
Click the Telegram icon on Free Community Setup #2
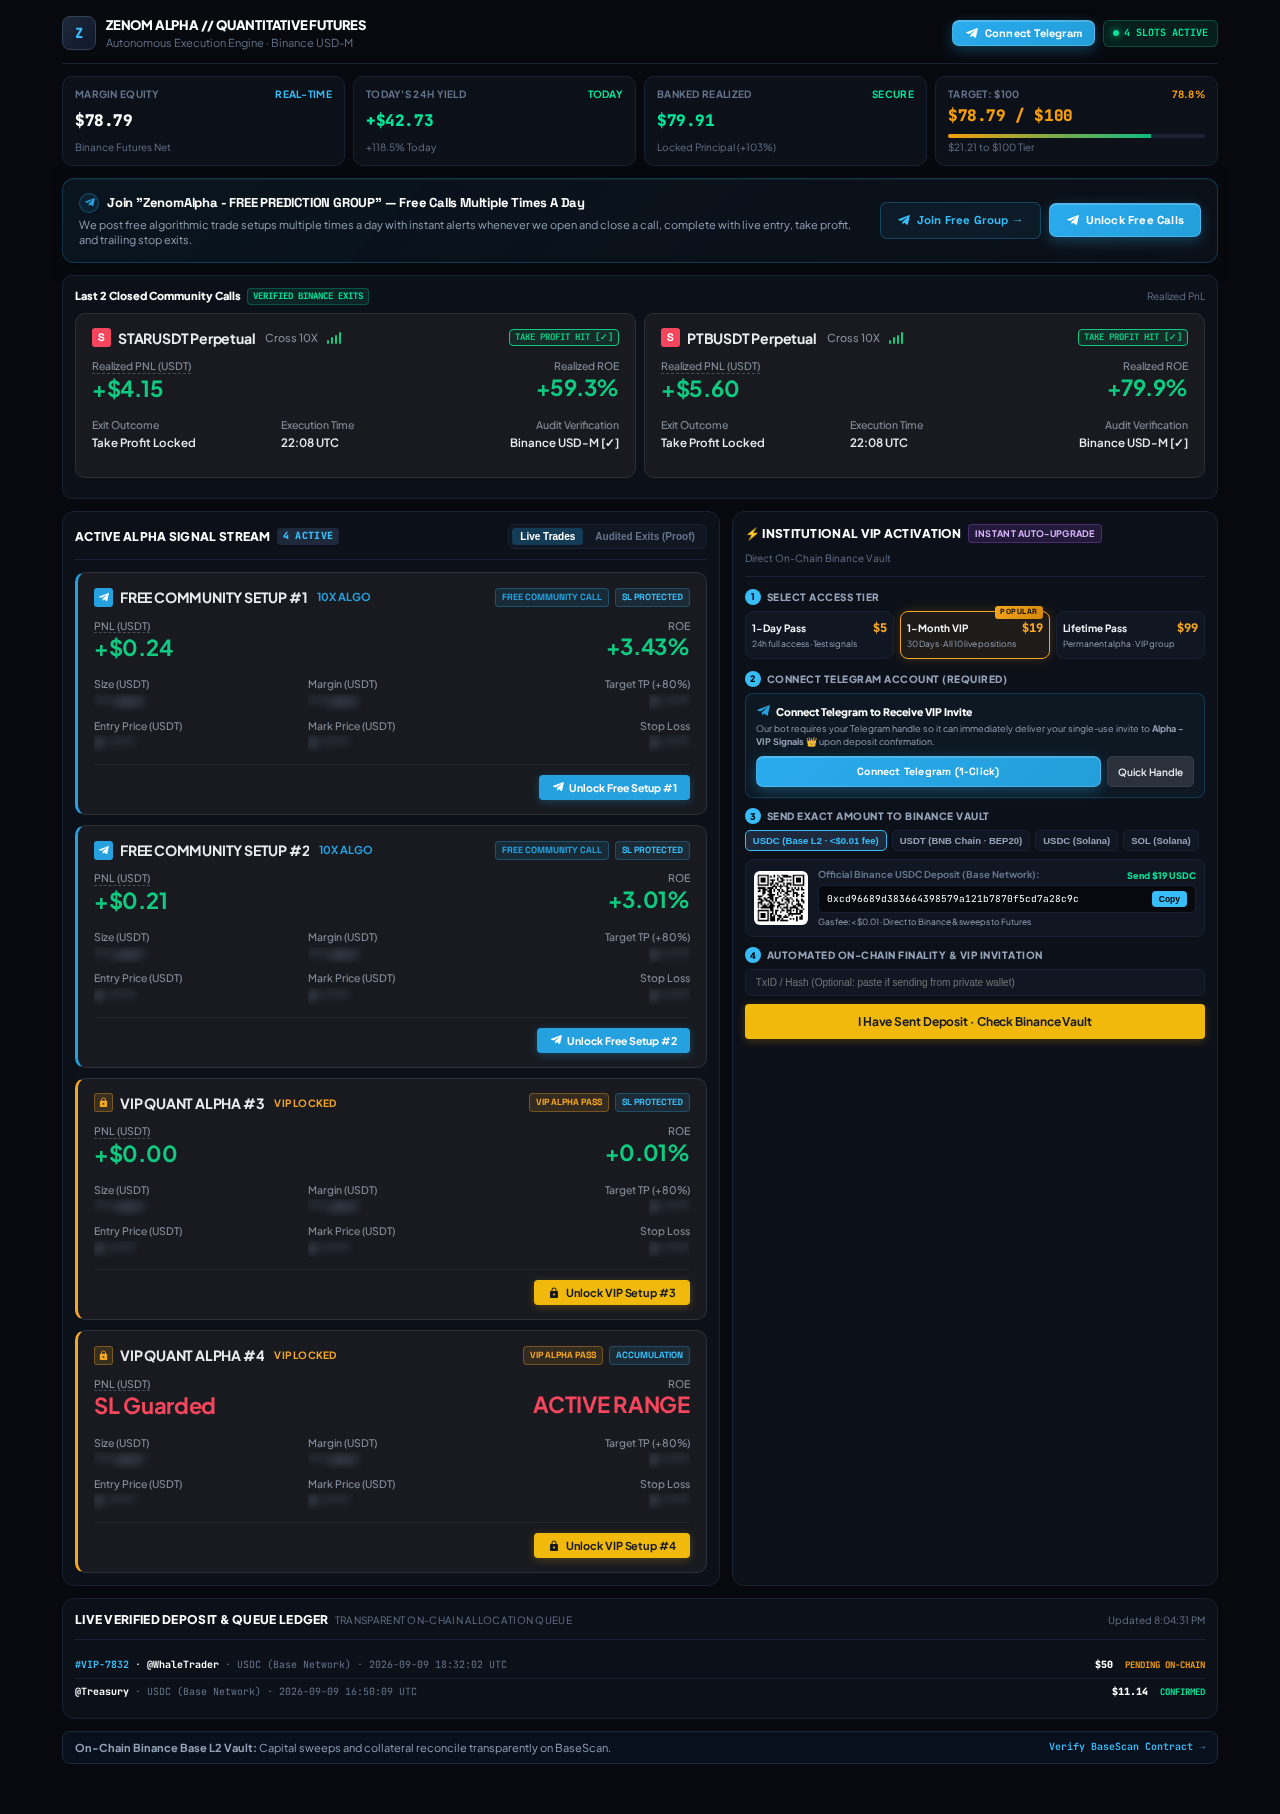(x=103, y=850)
